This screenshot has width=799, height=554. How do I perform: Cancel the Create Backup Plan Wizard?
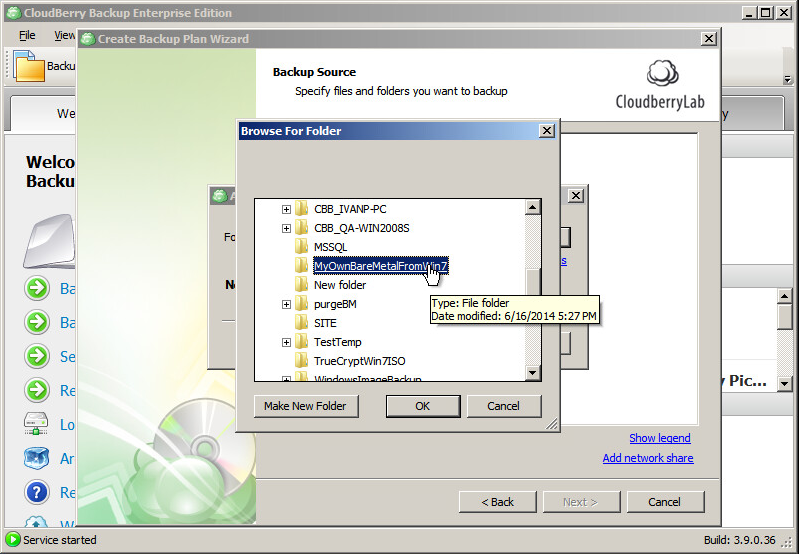664,502
